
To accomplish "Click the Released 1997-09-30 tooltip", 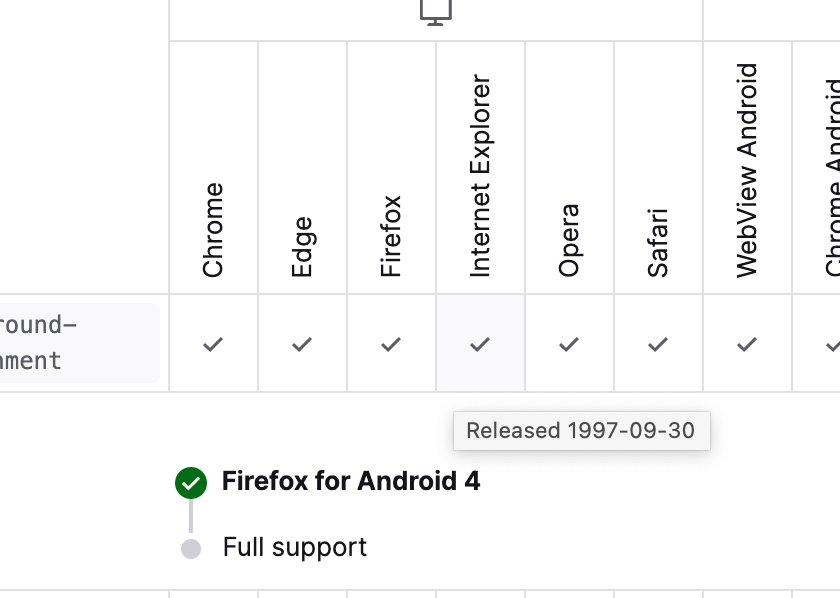I will coord(582,431).
